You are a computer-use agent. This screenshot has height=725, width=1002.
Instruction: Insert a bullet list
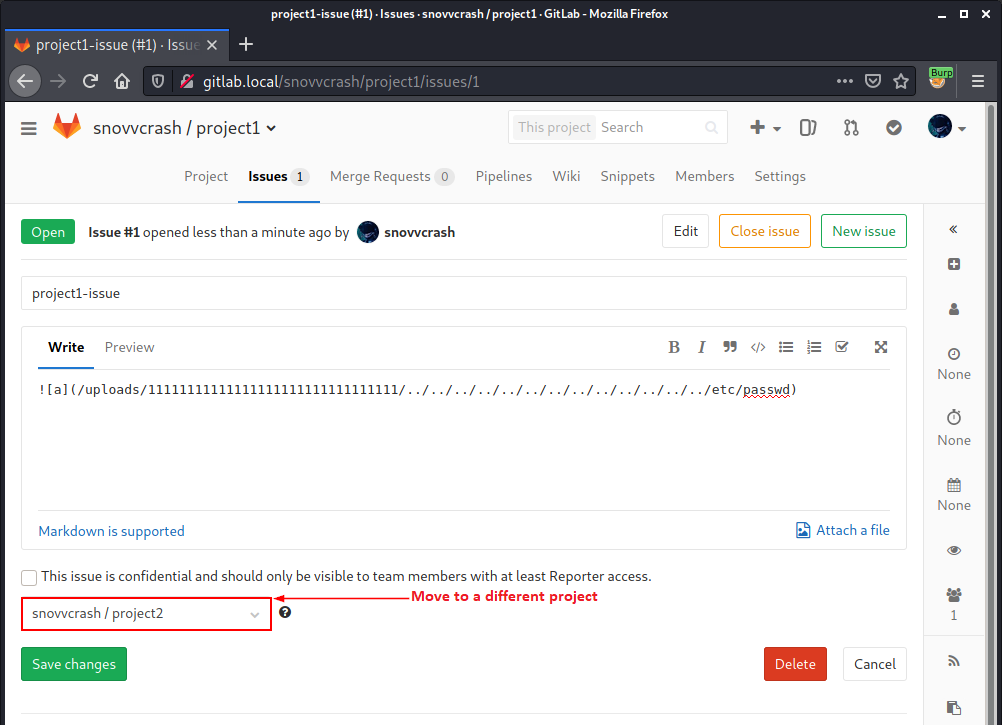pyautogui.click(x=786, y=347)
